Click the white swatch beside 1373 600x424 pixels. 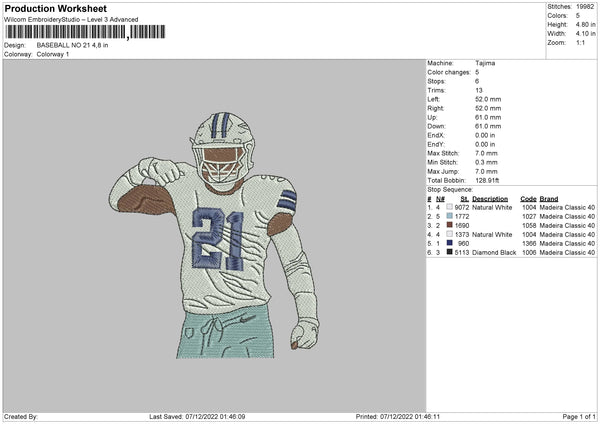tap(449, 234)
